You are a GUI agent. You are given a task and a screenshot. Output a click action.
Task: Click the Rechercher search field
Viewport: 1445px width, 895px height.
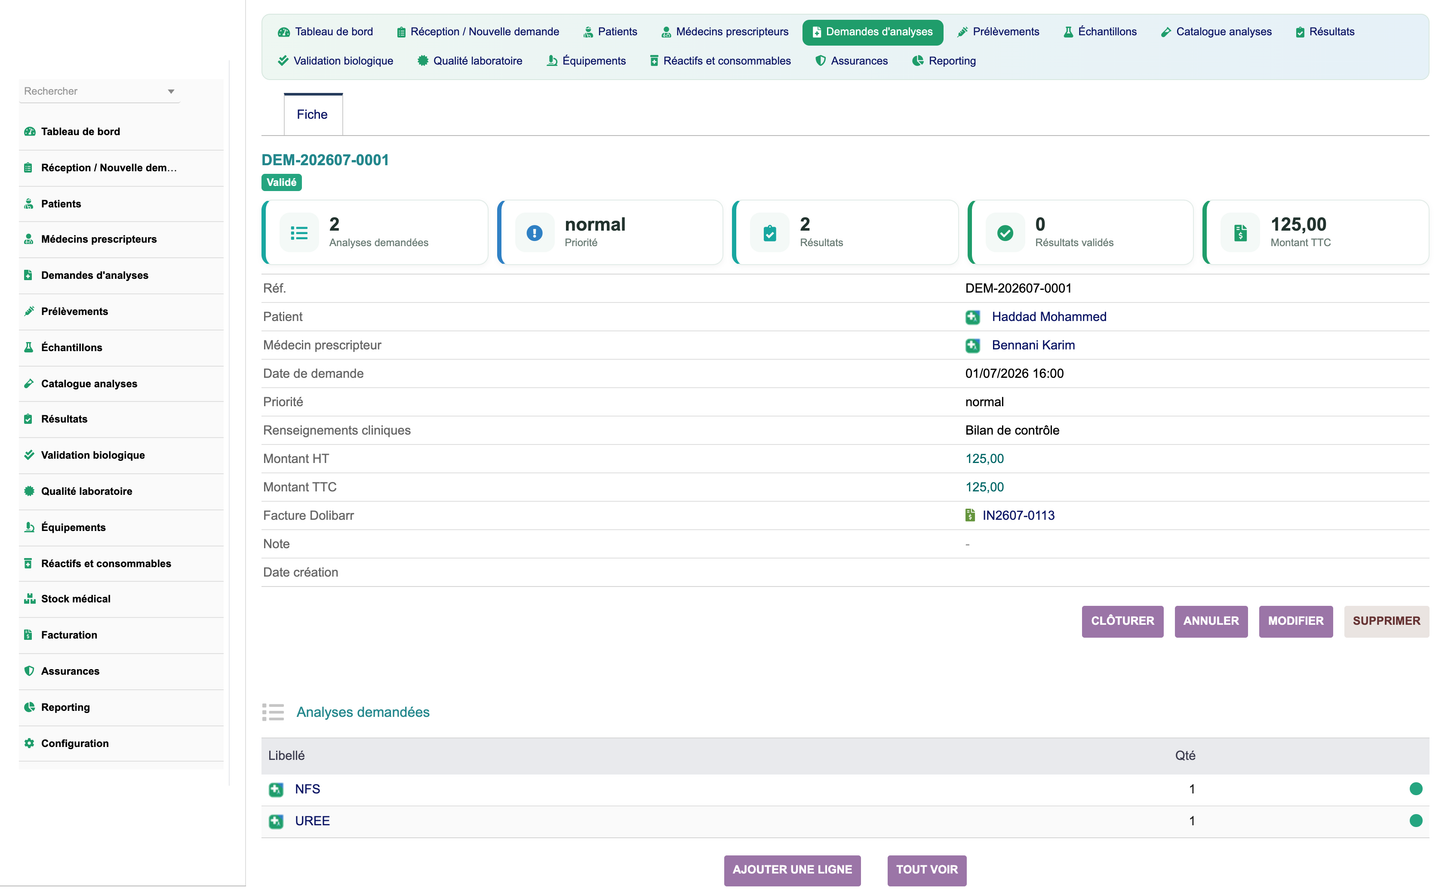tap(92, 91)
